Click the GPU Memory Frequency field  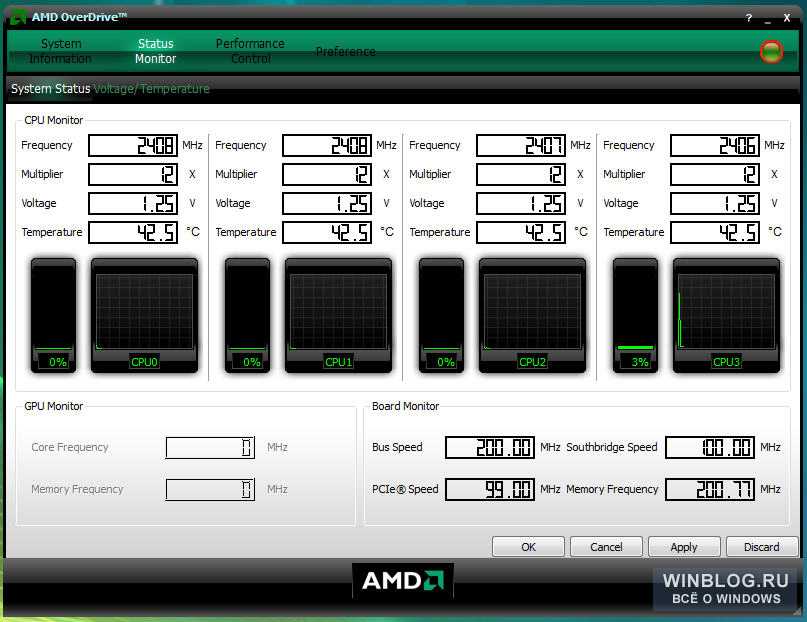pyautogui.click(x=210, y=489)
